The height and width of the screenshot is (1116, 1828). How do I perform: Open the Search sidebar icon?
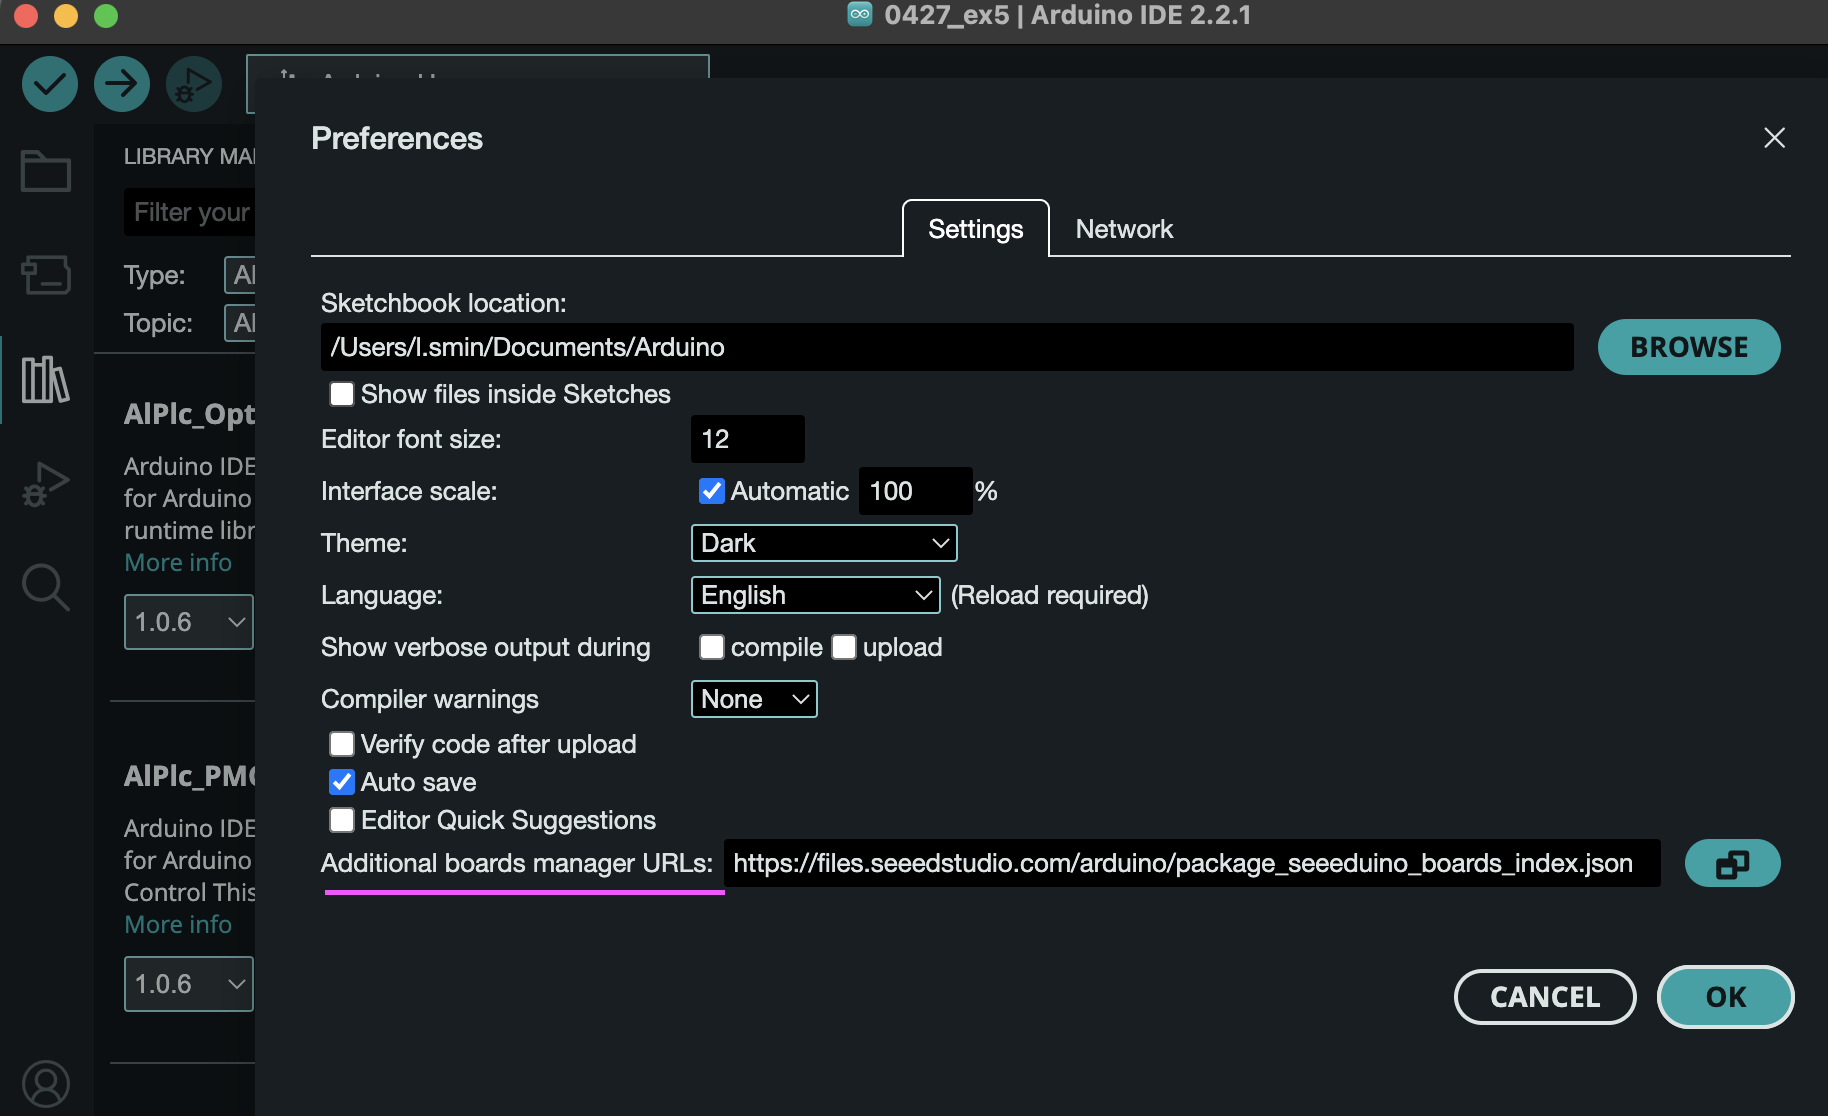[x=46, y=587]
